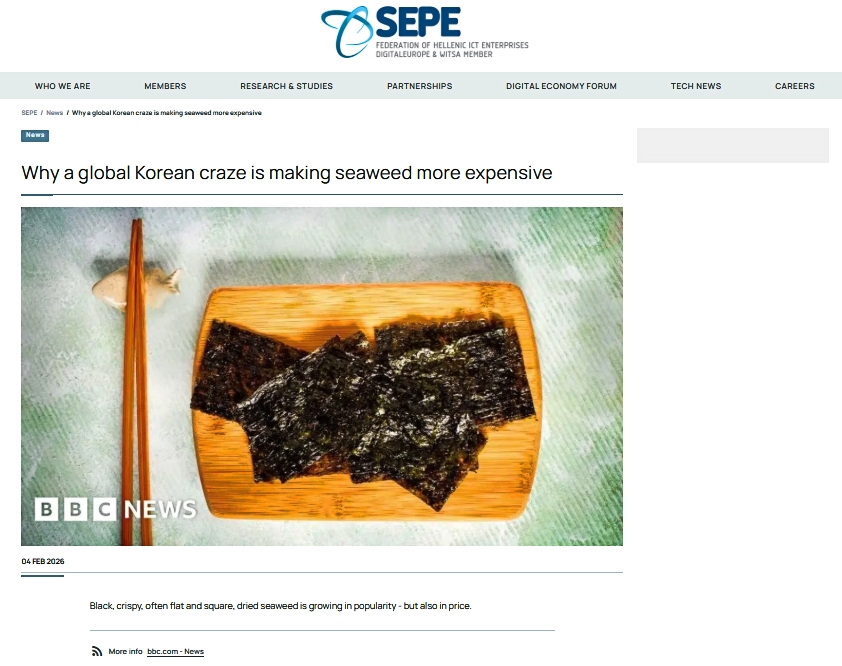Click the current article title in breadcrumb
Image resolution: width=842 pixels, height=666 pixels.
(x=166, y=113)
